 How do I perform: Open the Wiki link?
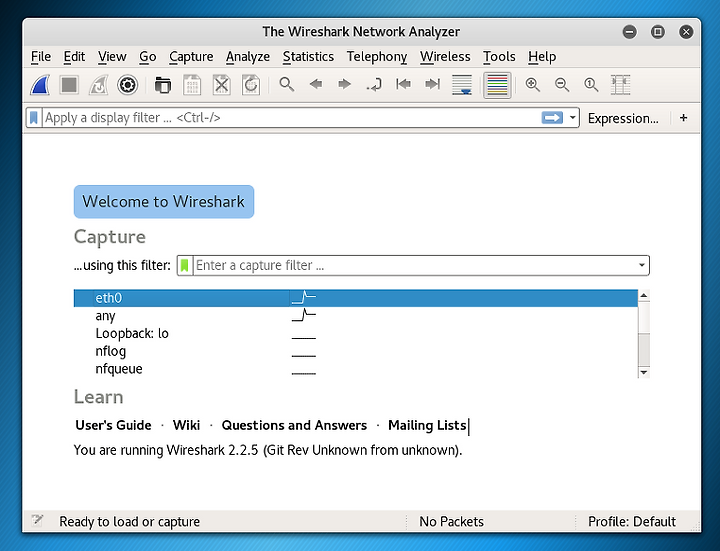pyautogui.click(x=186, y=425)
